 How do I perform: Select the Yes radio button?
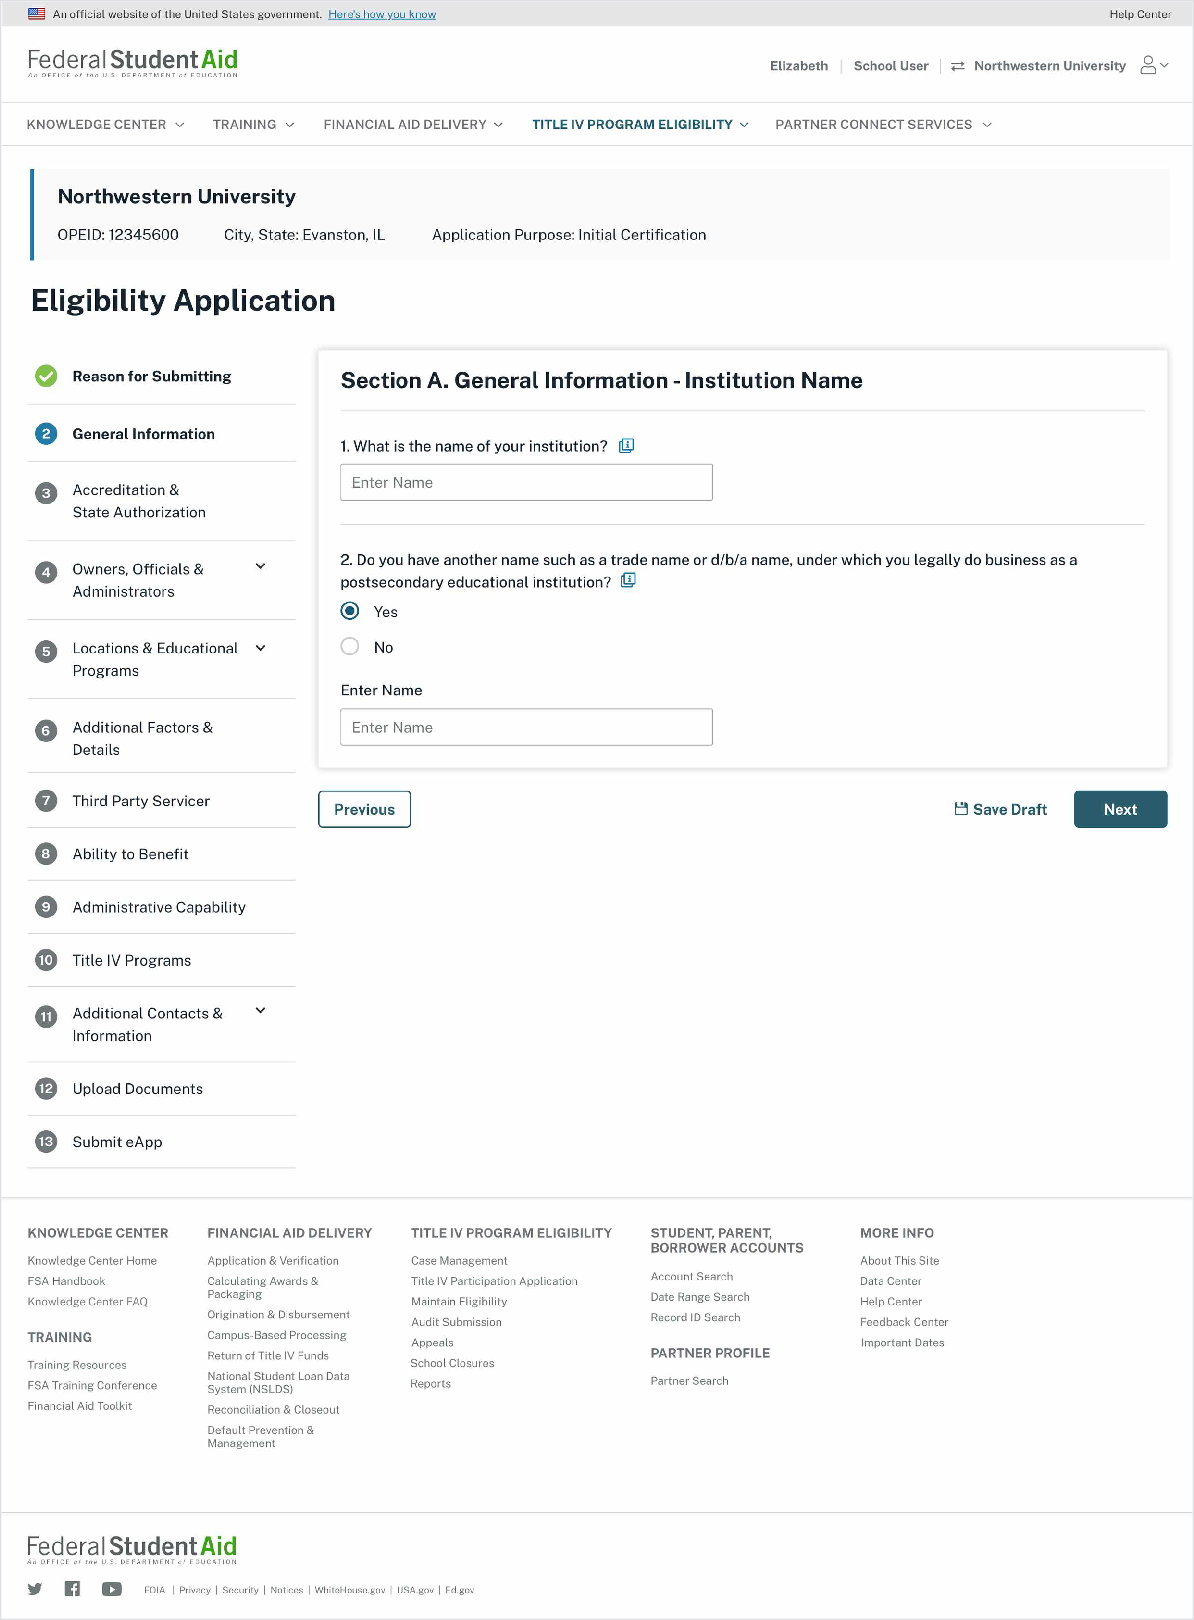click(x=350, y=611)
